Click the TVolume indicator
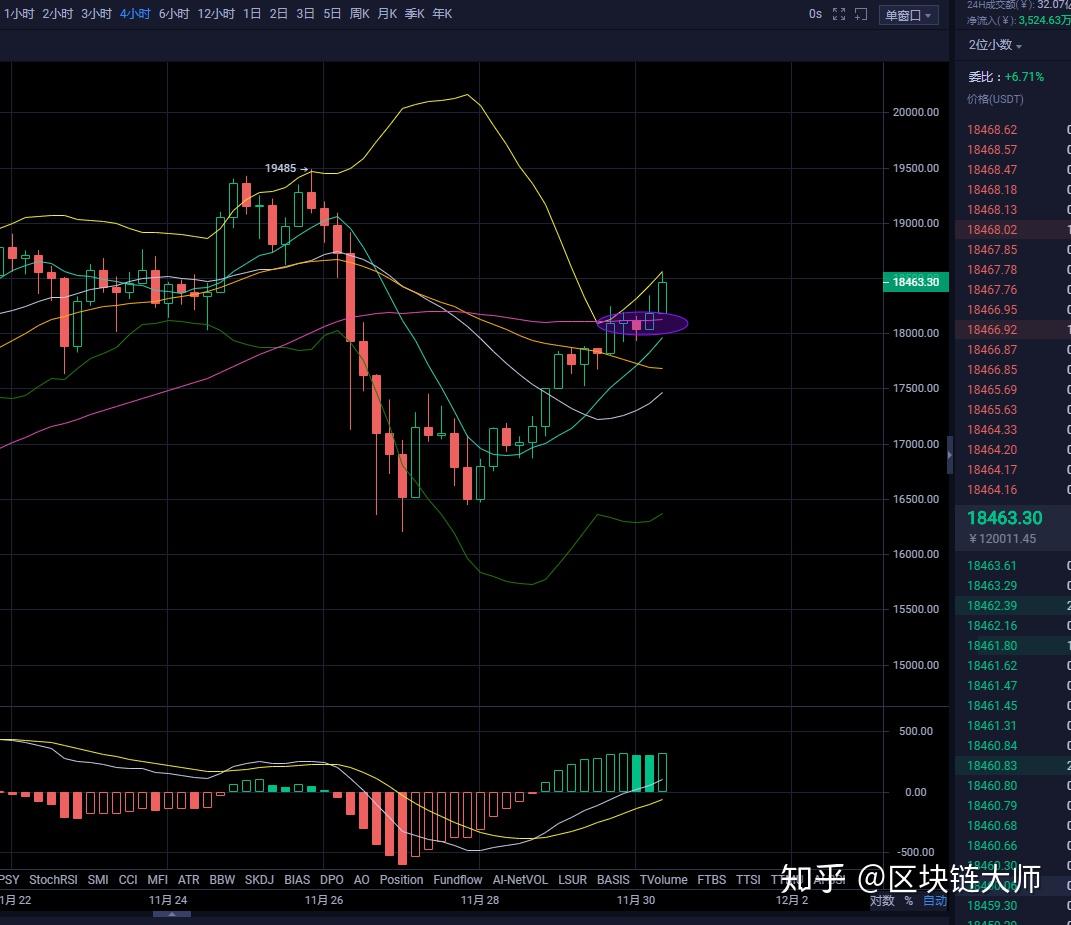This screenshot has height=925, width=1071. point(663,880)
